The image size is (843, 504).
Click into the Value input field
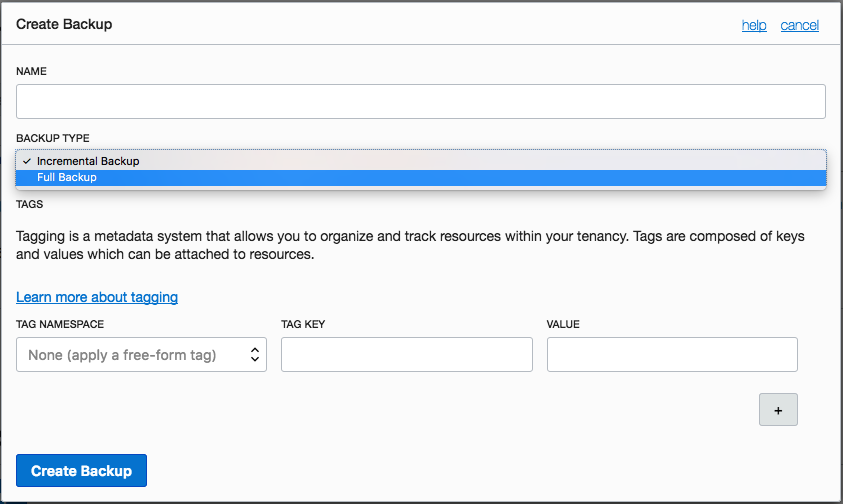point(672,355)
